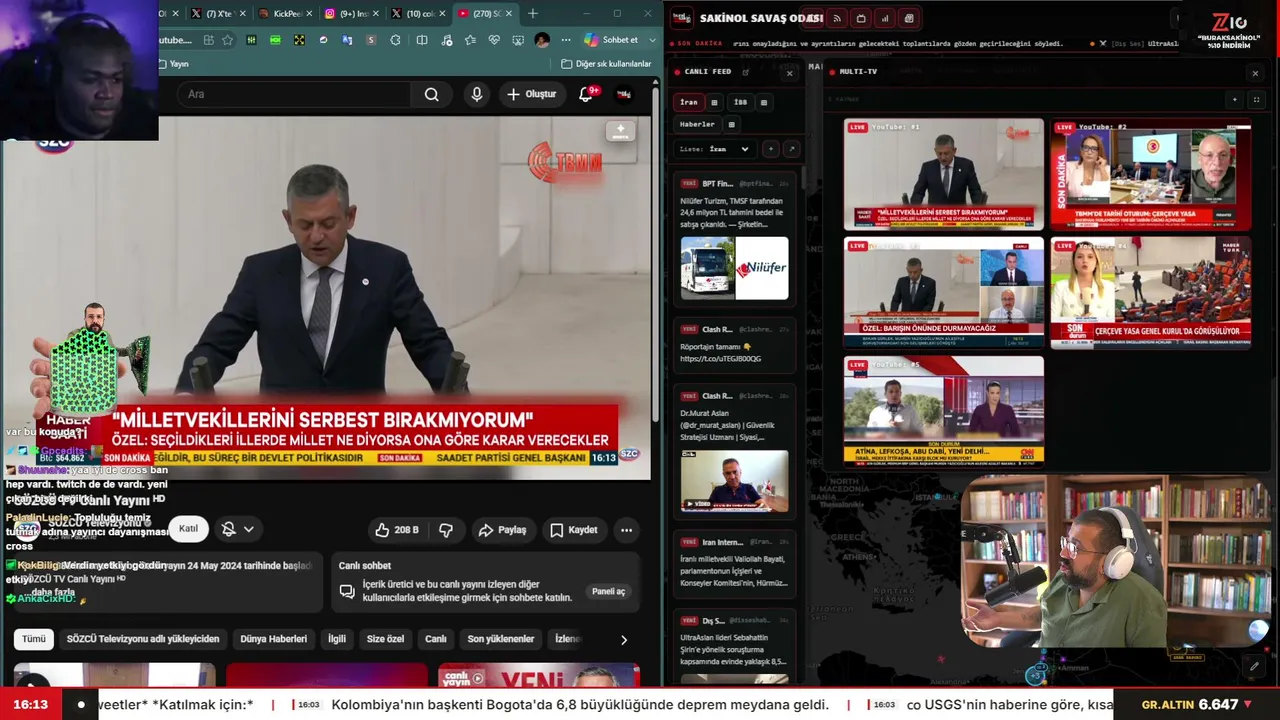Image resolution: width=1280 pixels, height=720 pixels.
Task: Open the browser profile avatar
Action: [x=542, y=40]
